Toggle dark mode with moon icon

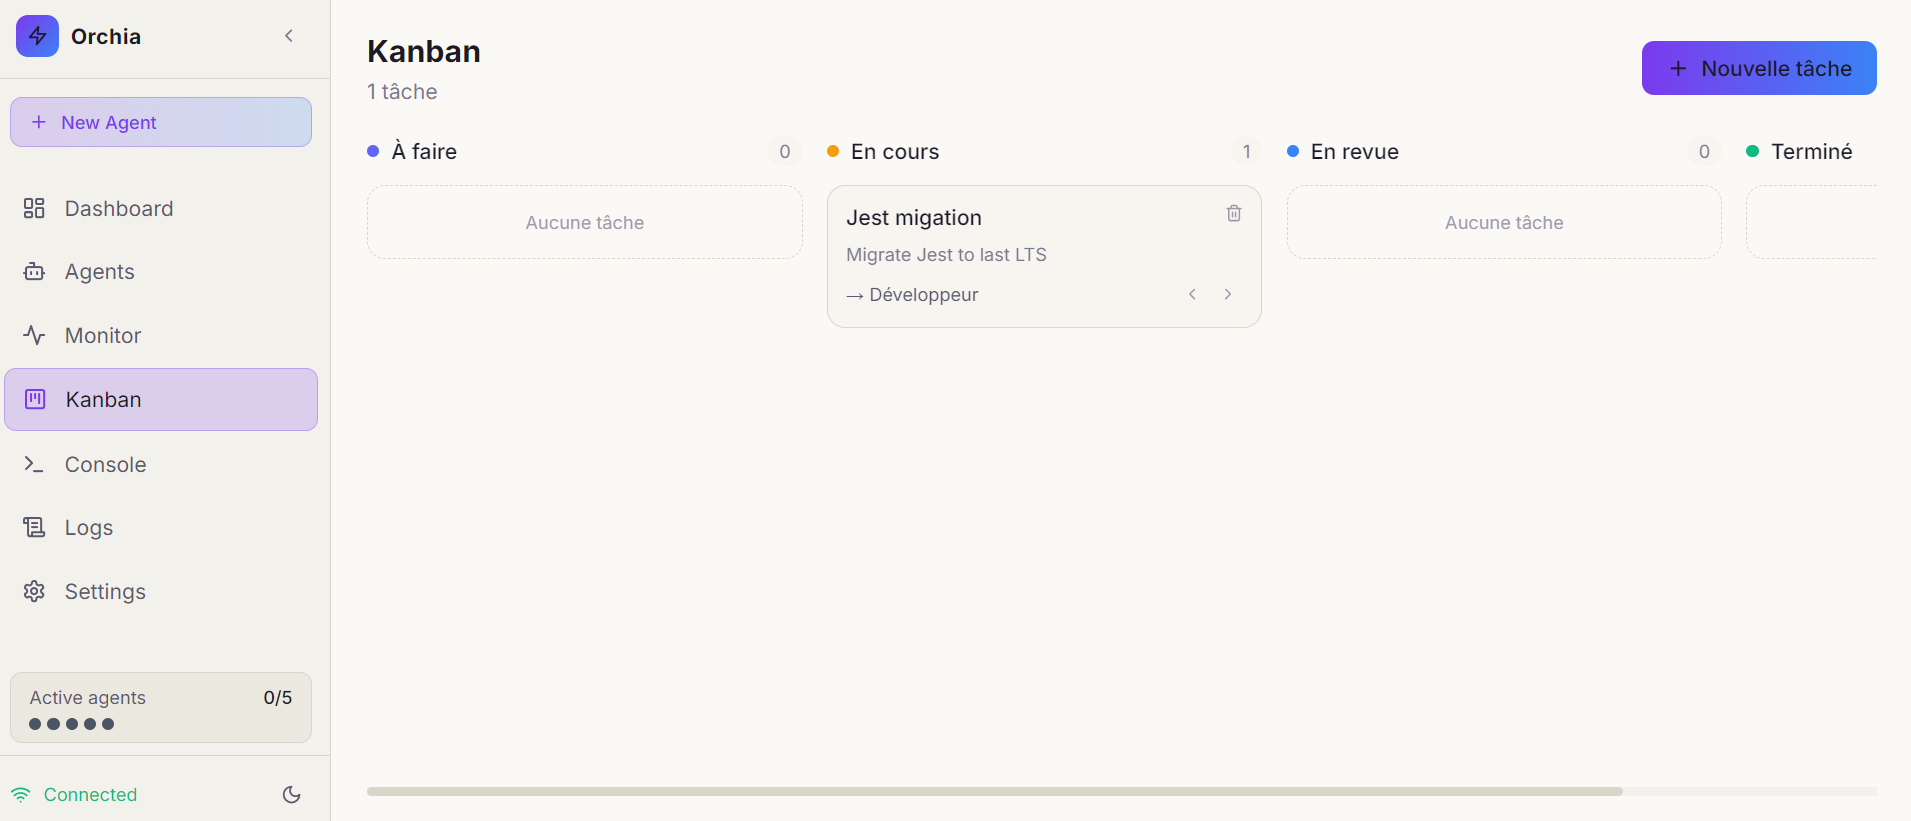pyautogui.click(x=292, y=795)
